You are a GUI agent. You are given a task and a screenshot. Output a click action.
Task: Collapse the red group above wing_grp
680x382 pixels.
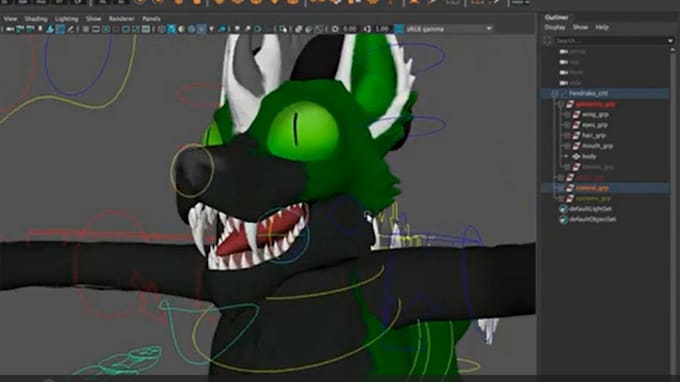point(561,104)
